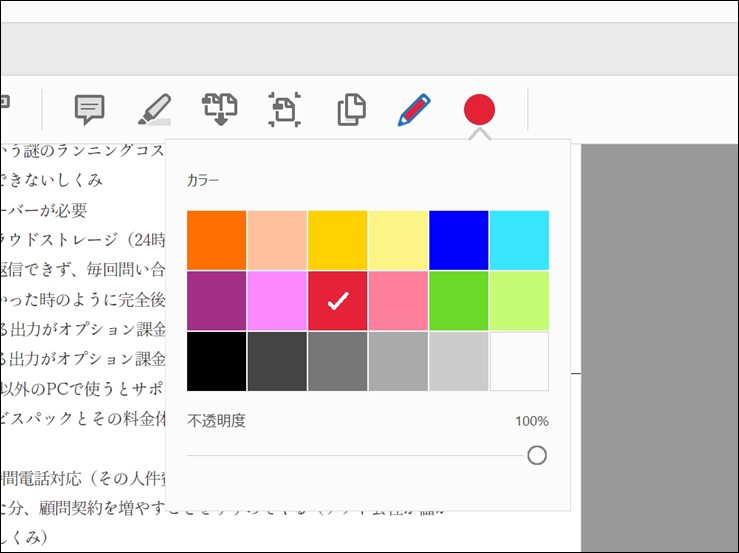The image size is (739, 553).
Task: Choose the light peach color swatch
Action: (x=277, y=240)
